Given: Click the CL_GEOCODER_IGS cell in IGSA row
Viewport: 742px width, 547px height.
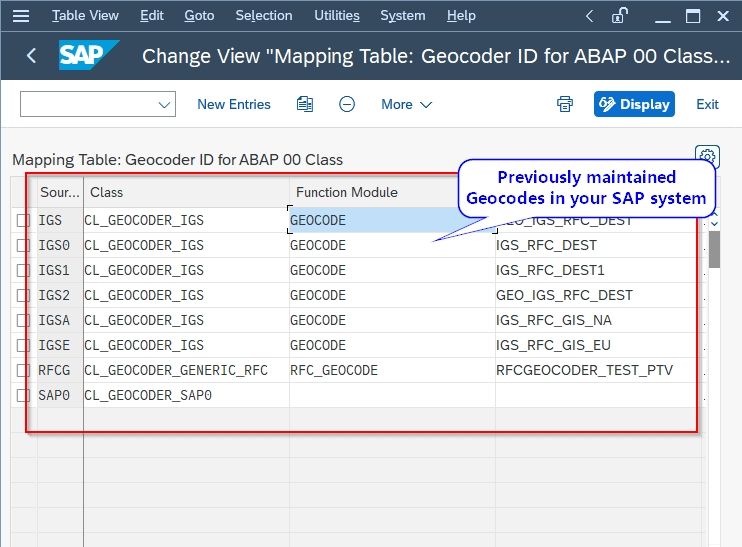Looking at the screenshot, I should tap(186, 321).
